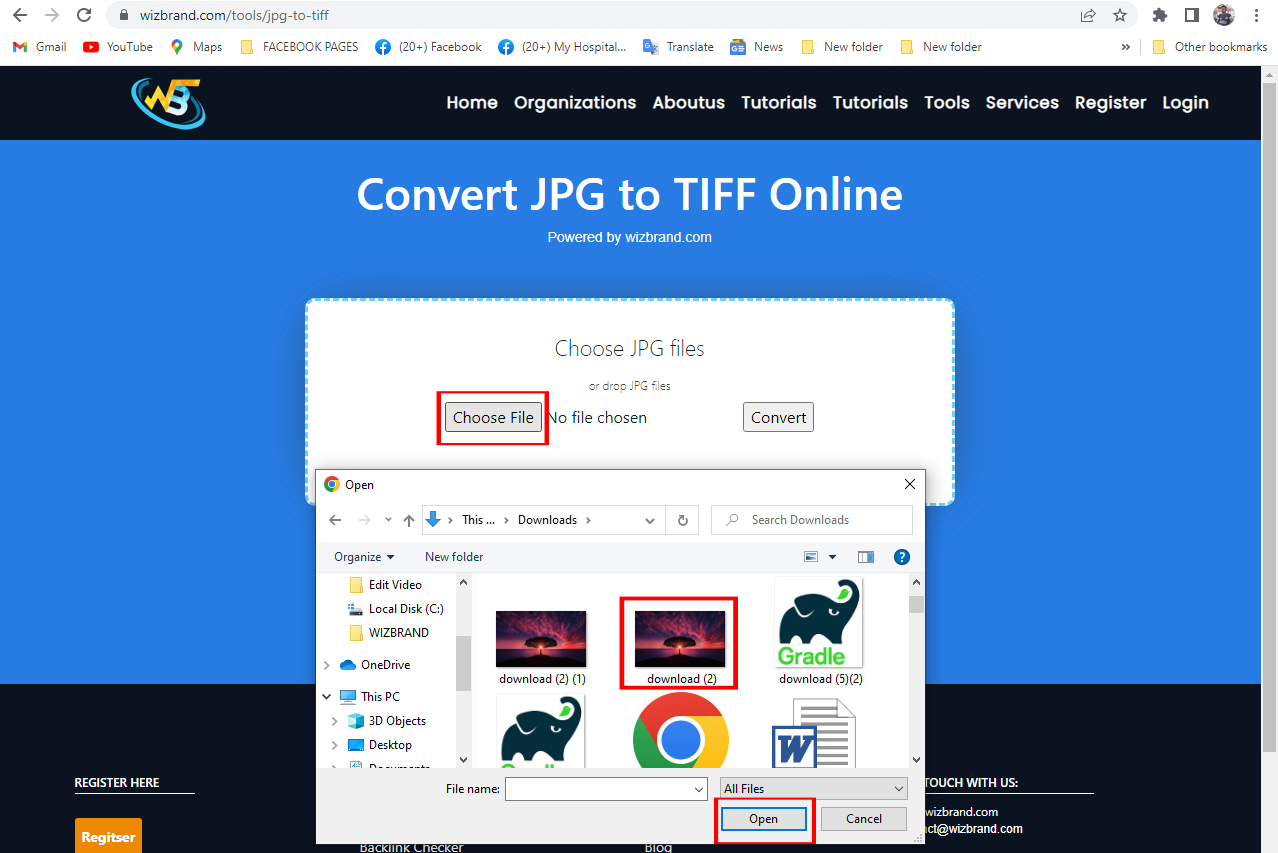Open the Help question mark in file dialog
The width and height of the screenshot is (1278, 853).
[901, 557]
